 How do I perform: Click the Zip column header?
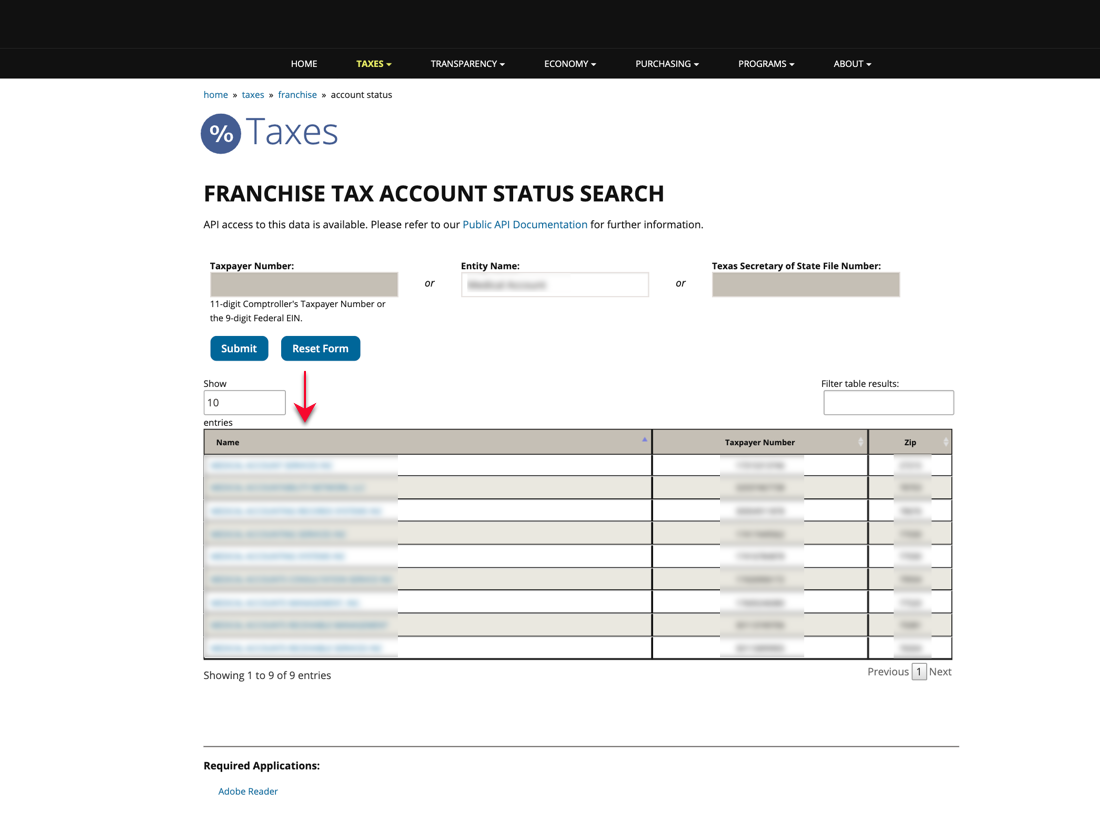(910, 442)
